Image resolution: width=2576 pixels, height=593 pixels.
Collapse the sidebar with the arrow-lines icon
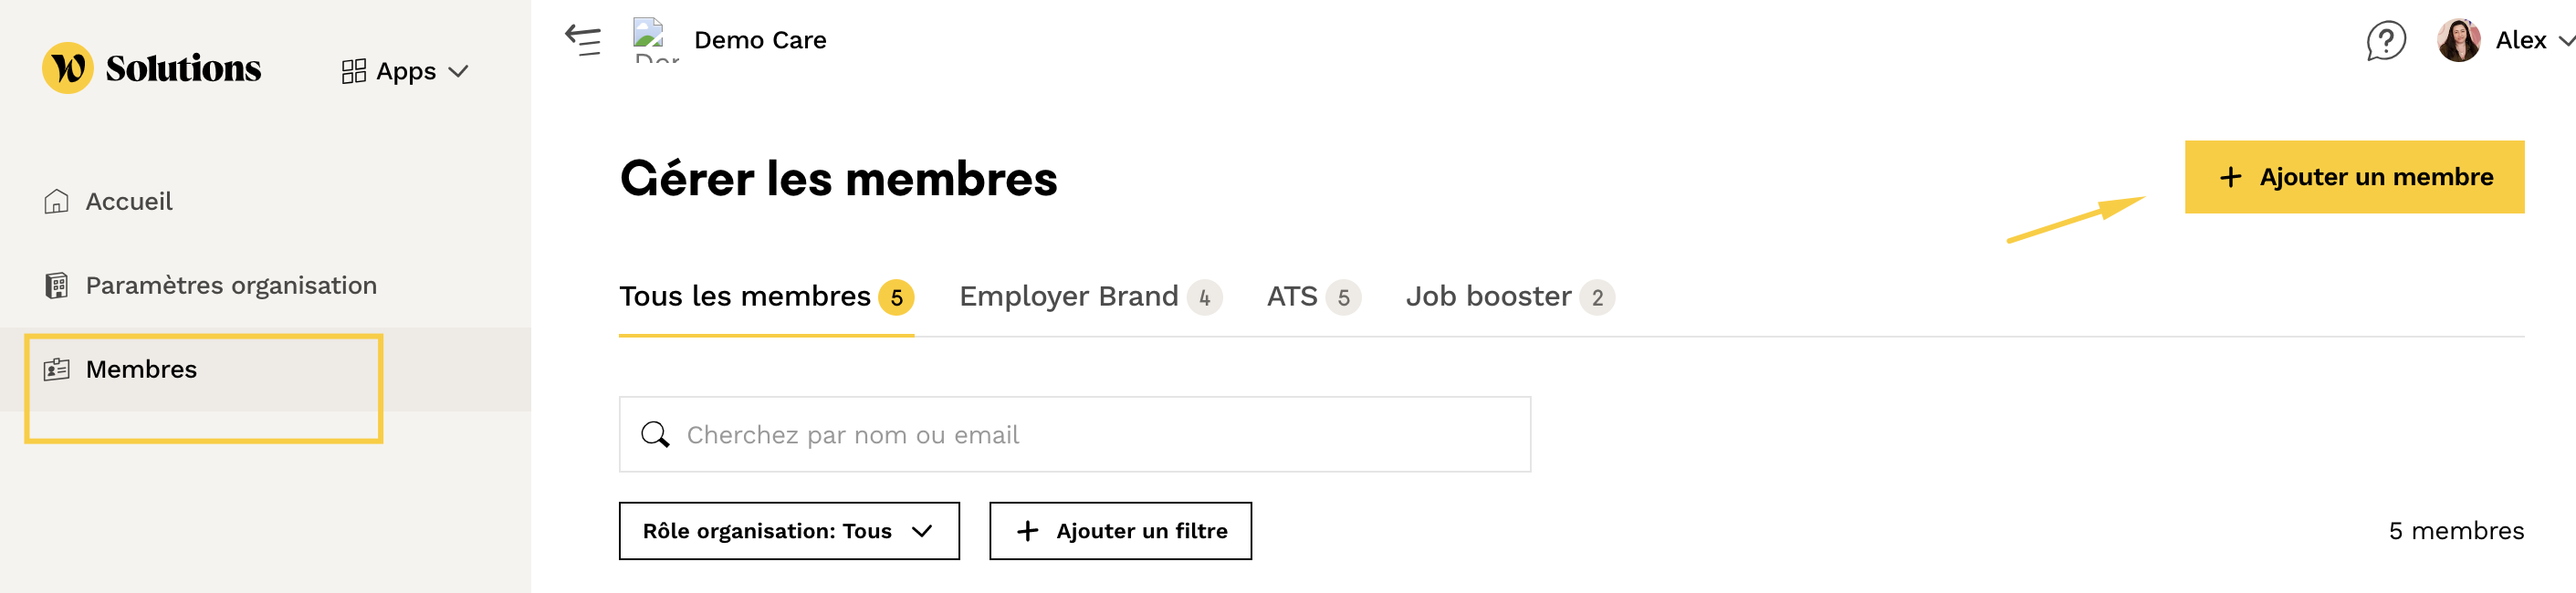583,40
